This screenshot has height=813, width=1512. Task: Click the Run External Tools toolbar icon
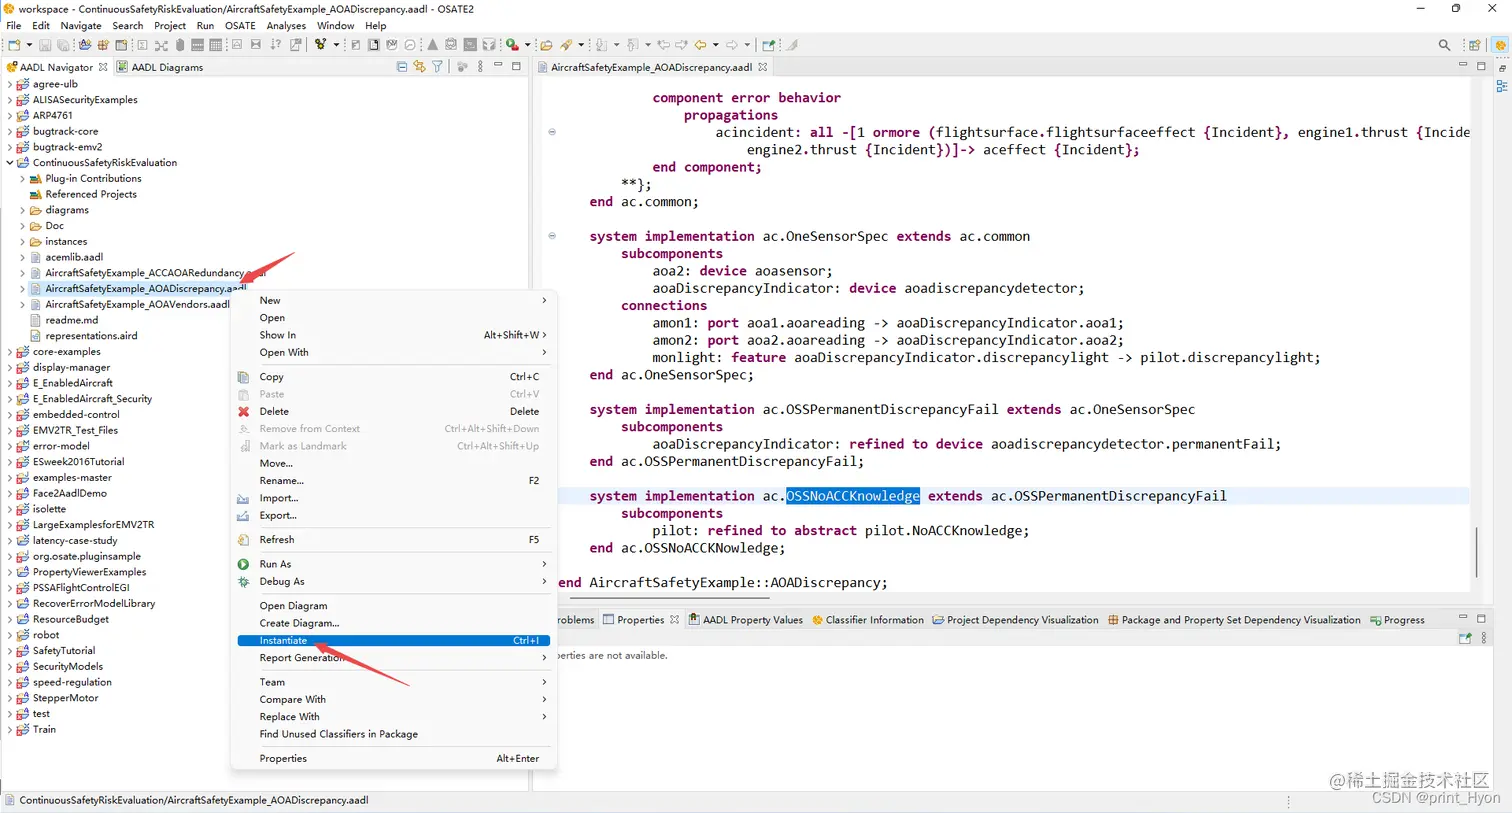click(512, 45)
